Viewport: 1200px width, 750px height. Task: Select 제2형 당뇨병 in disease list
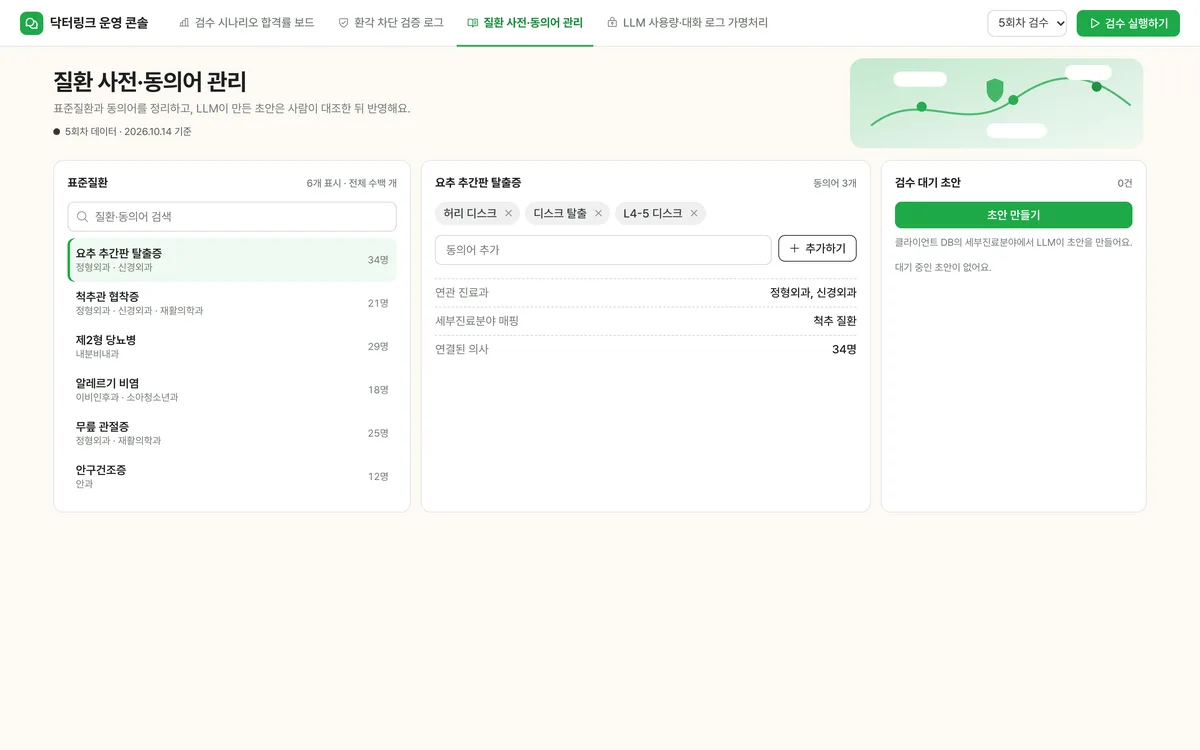[232, 346]
